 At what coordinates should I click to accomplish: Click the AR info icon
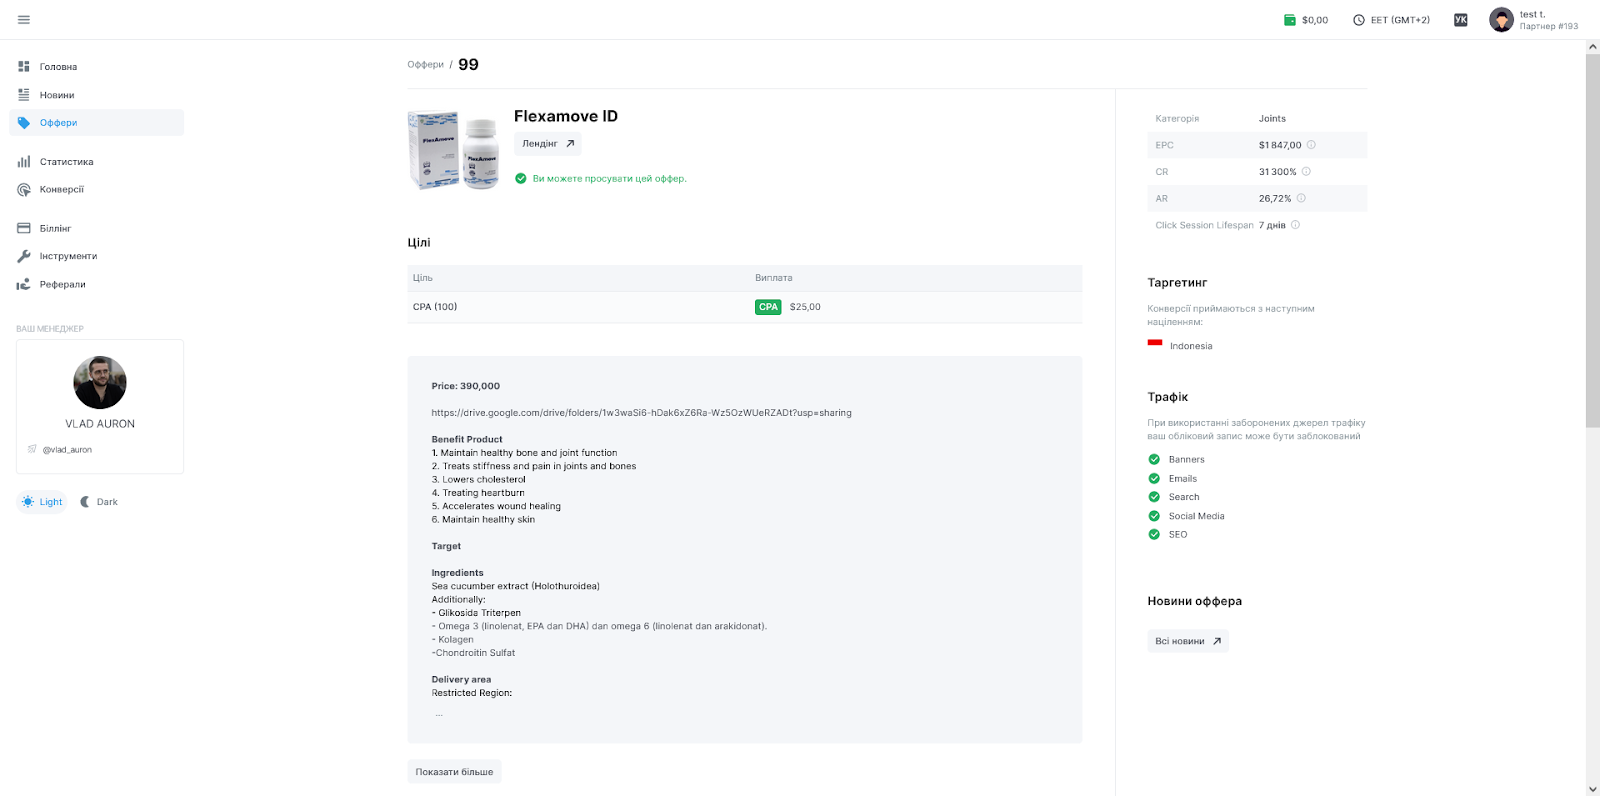1301,198
